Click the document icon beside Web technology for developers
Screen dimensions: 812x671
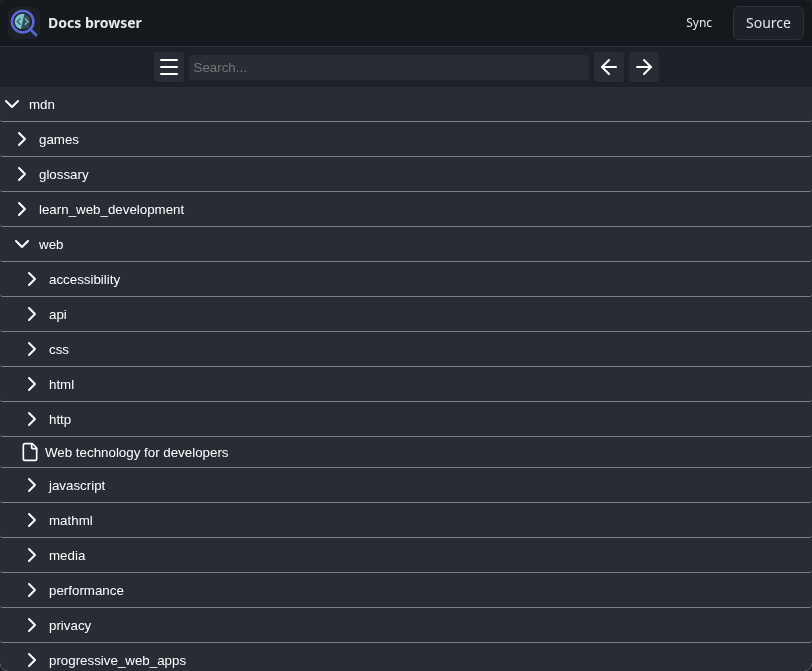click(30, 452)
